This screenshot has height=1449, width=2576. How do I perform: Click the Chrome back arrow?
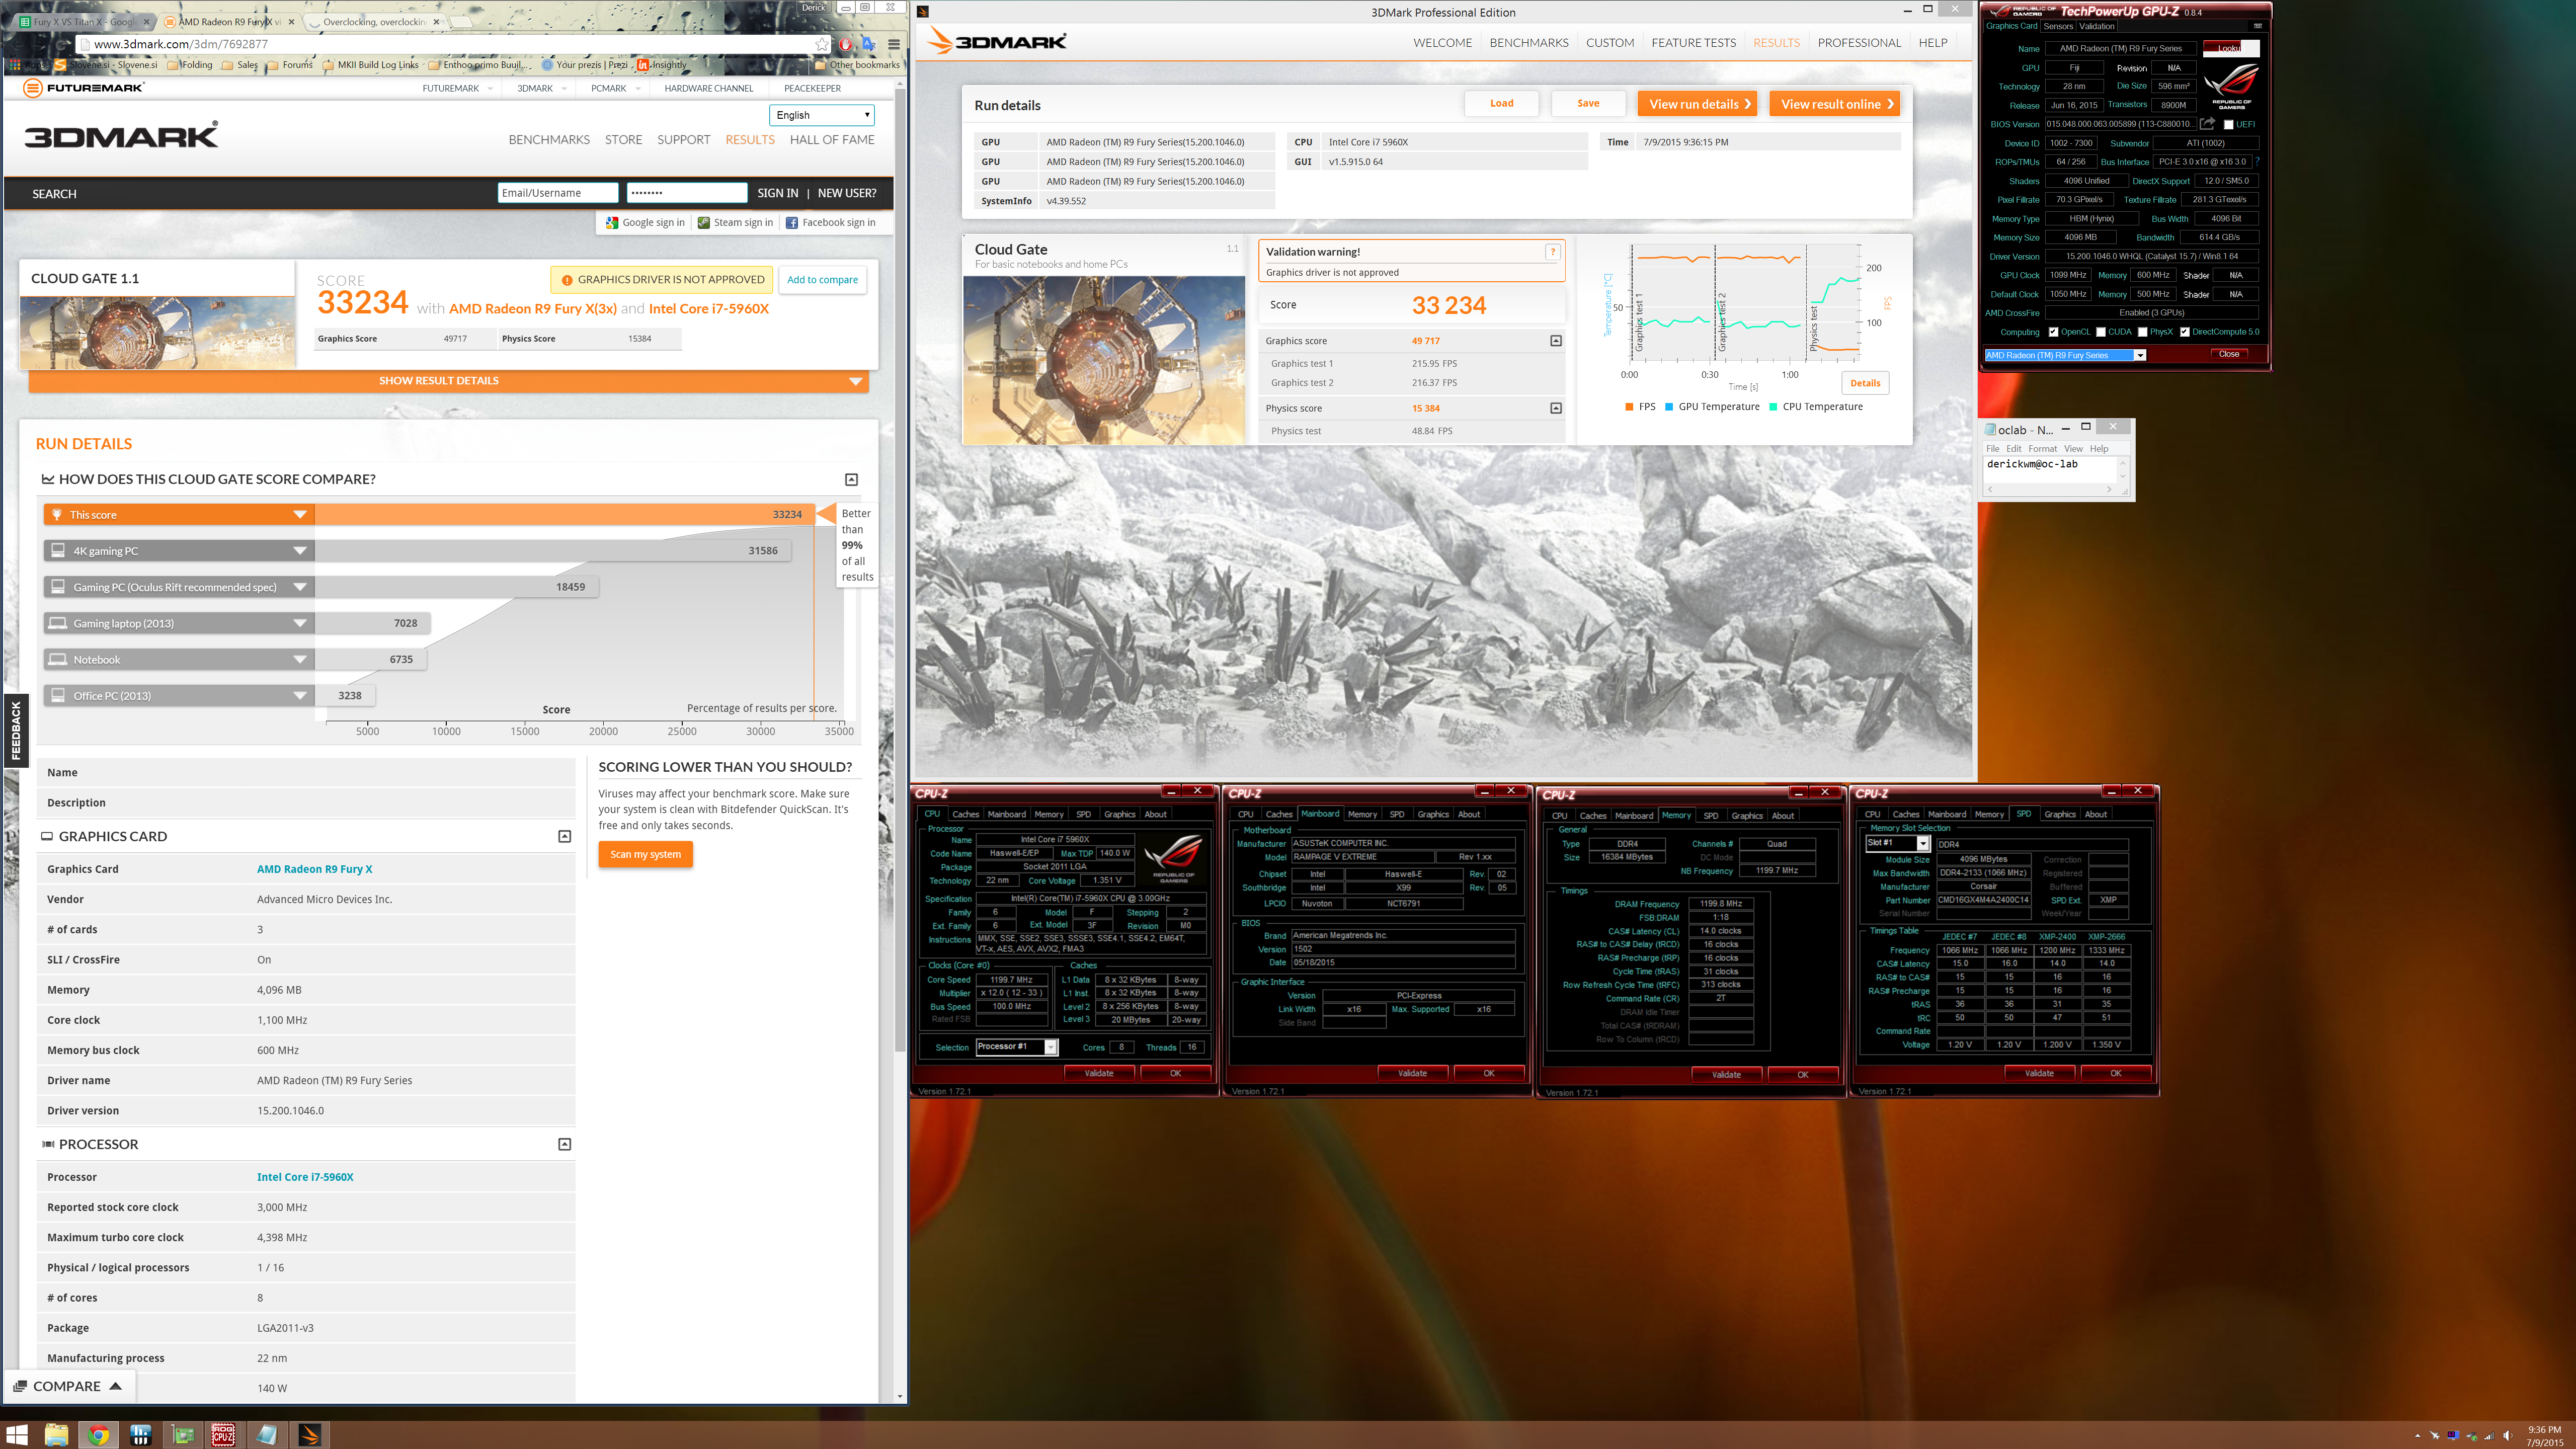[x=18, y=44]
